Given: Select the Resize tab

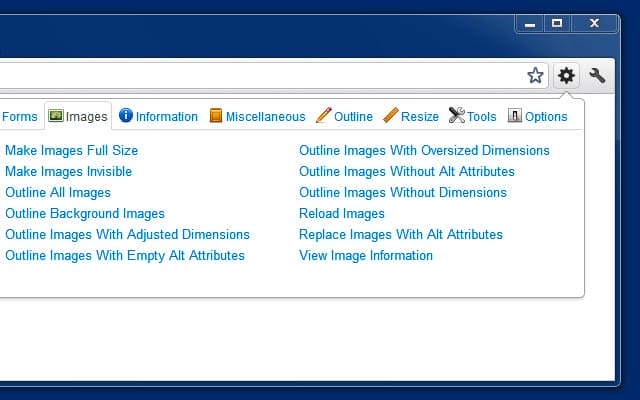Looking at the screenshot, I should click(x=411, y=117).
